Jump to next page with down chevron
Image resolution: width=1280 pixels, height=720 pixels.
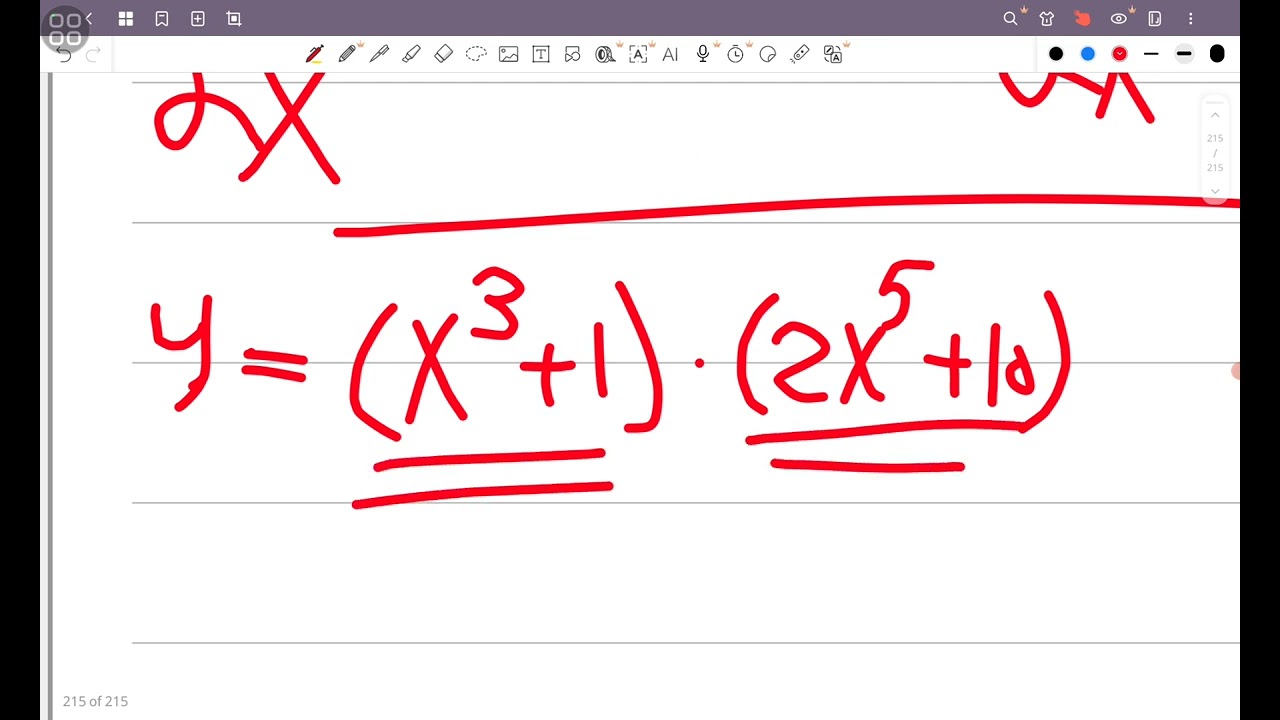pyautogui.click(x=1215, y=190)
